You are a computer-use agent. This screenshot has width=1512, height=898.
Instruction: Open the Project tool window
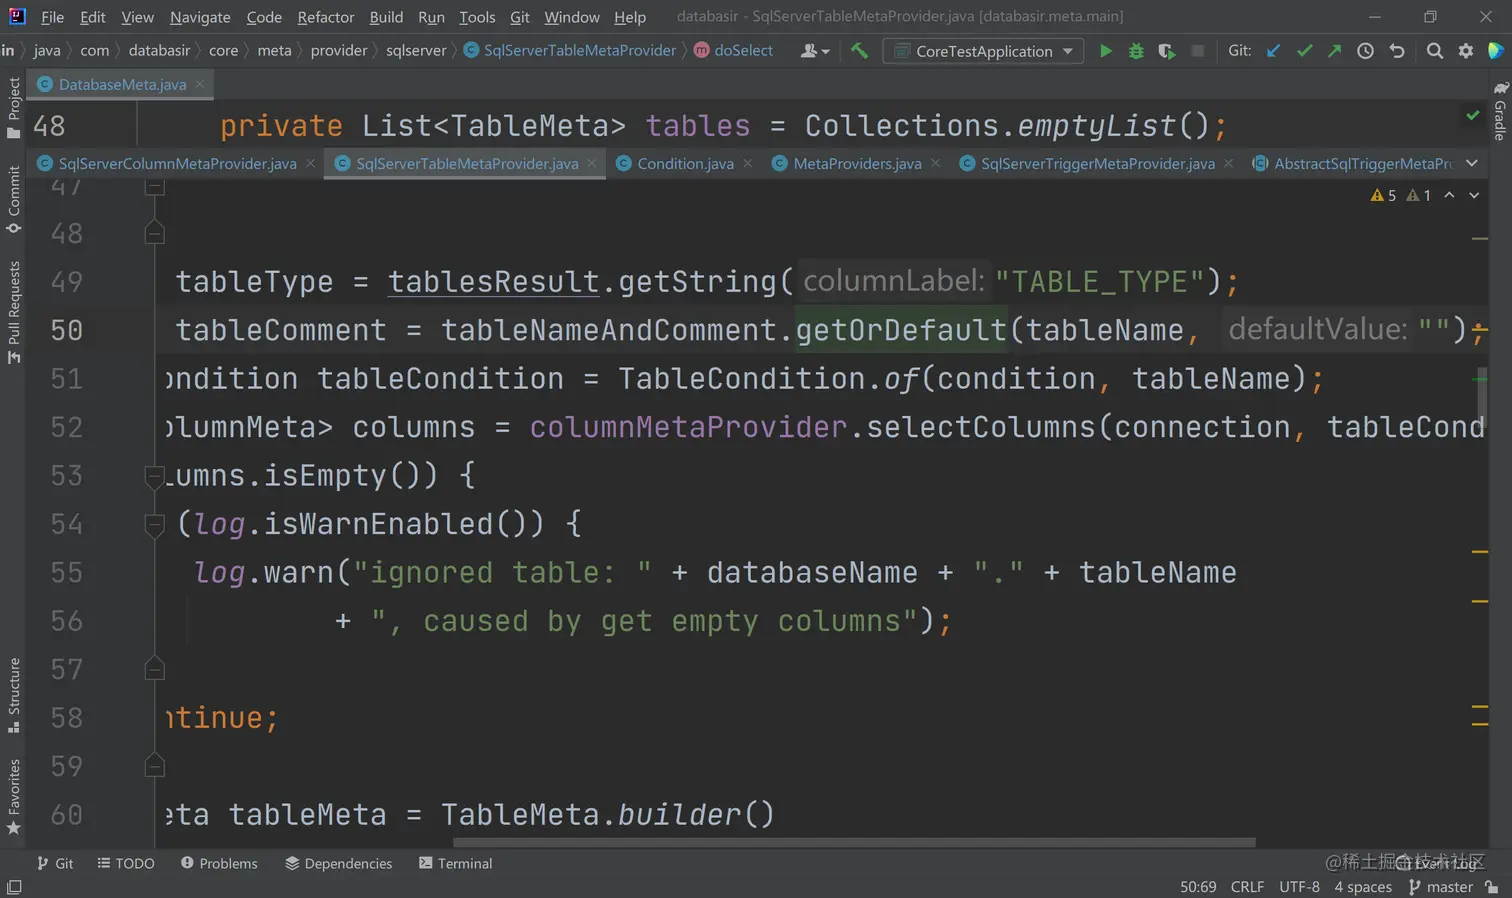pos(13,108)
